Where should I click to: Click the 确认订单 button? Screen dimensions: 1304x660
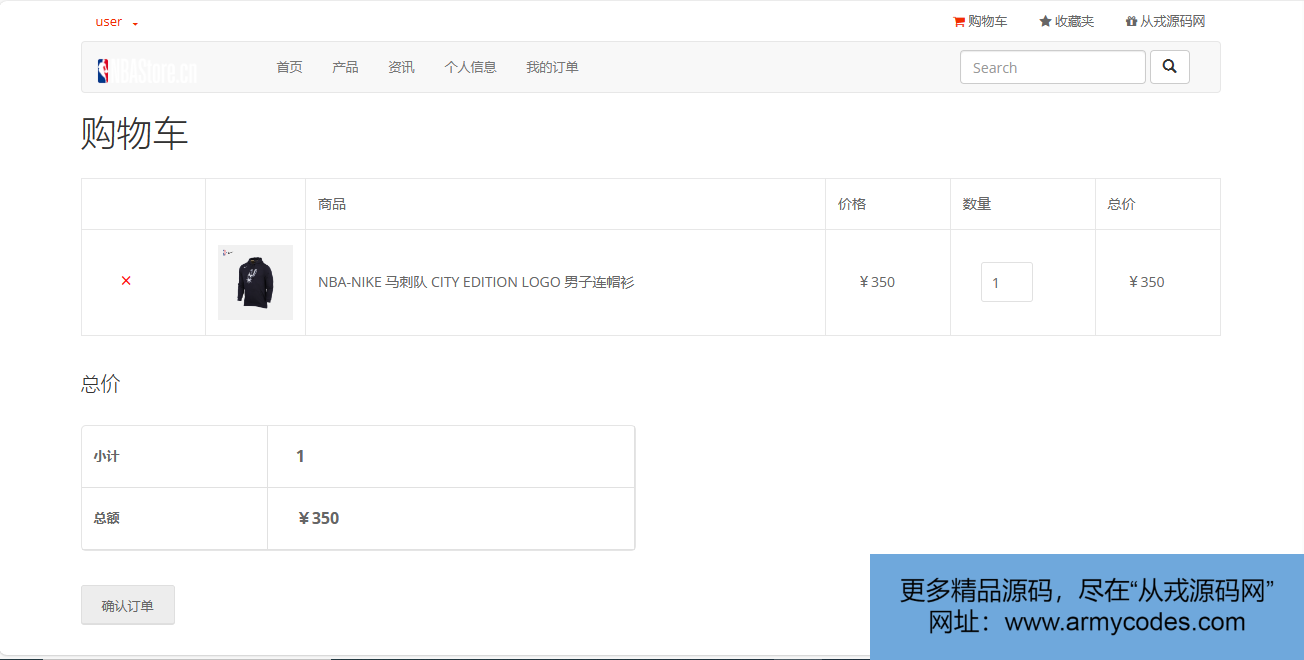coord(128,605)
